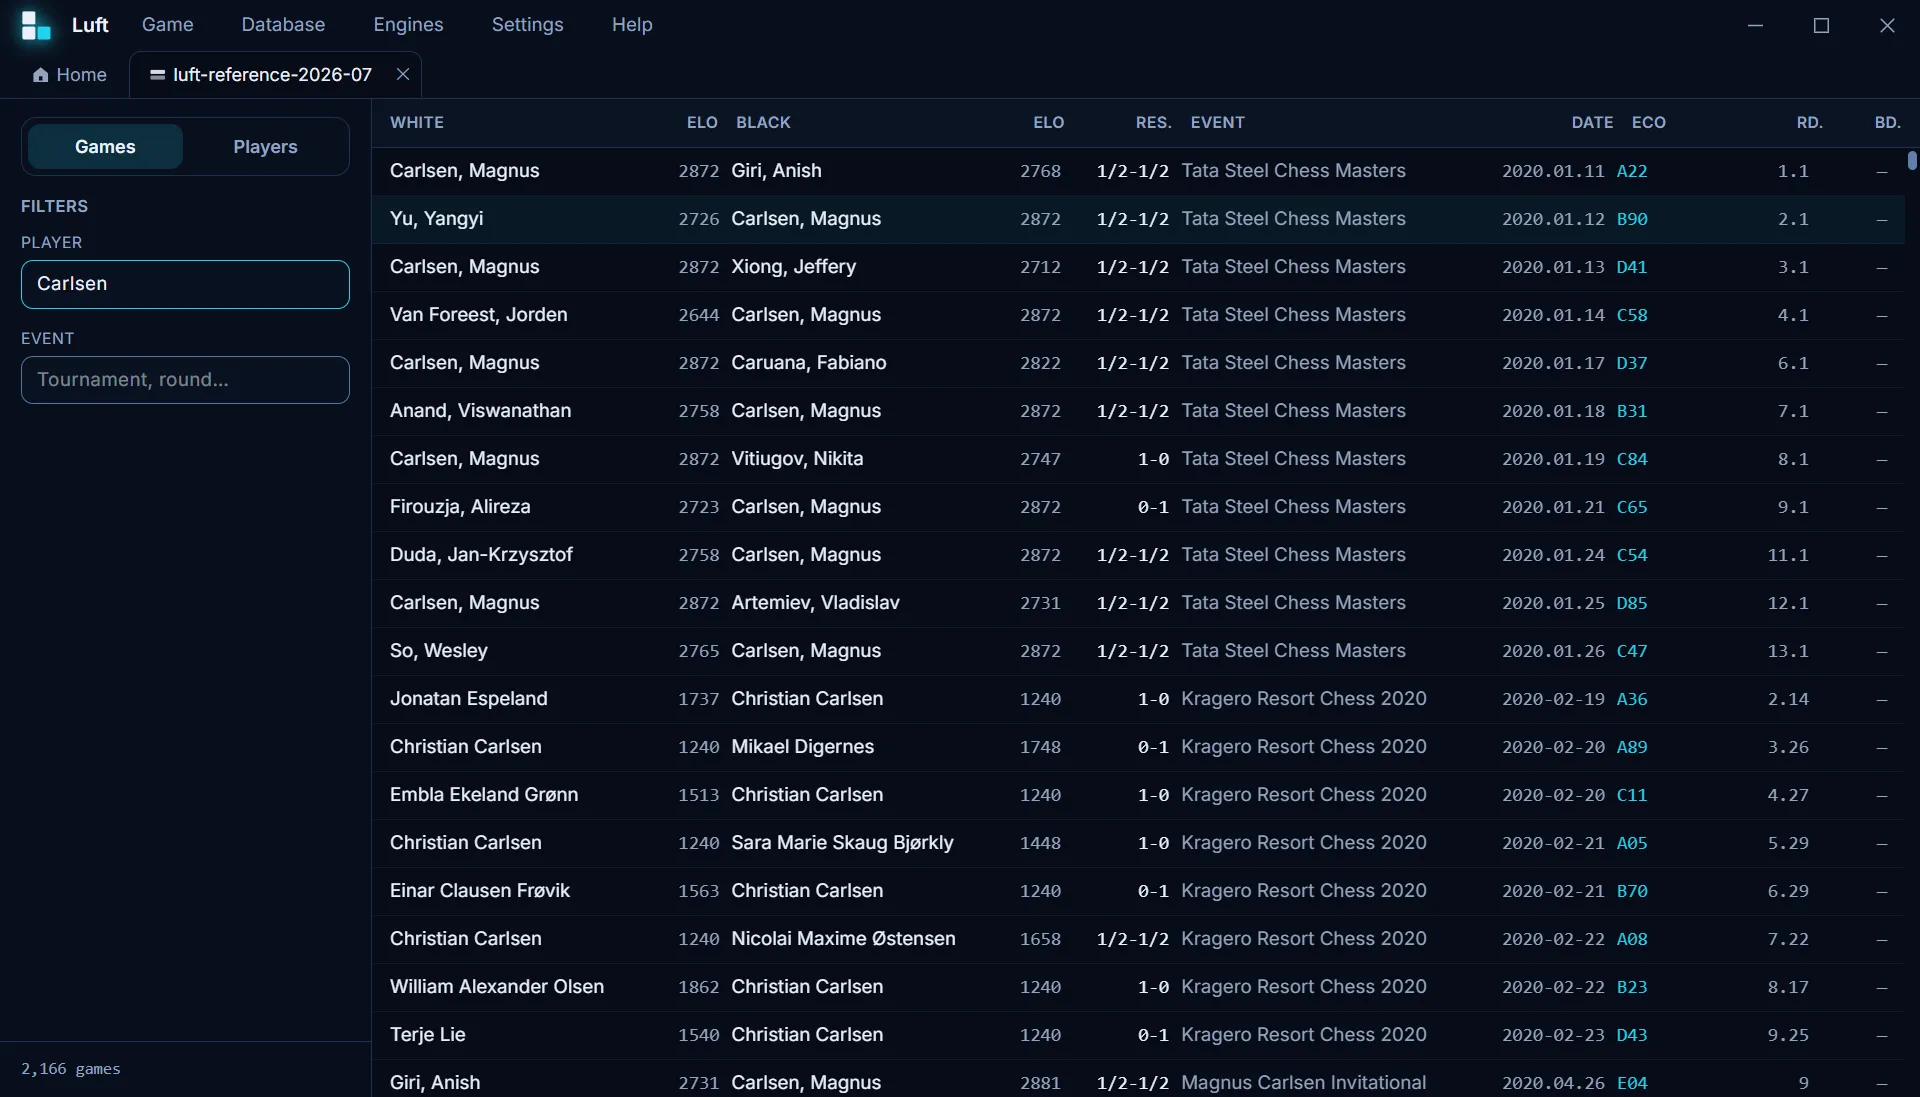Select game against Xiong, Jeffery
Viewport: 1920px width, 1097px height.
coord(1138,267)
